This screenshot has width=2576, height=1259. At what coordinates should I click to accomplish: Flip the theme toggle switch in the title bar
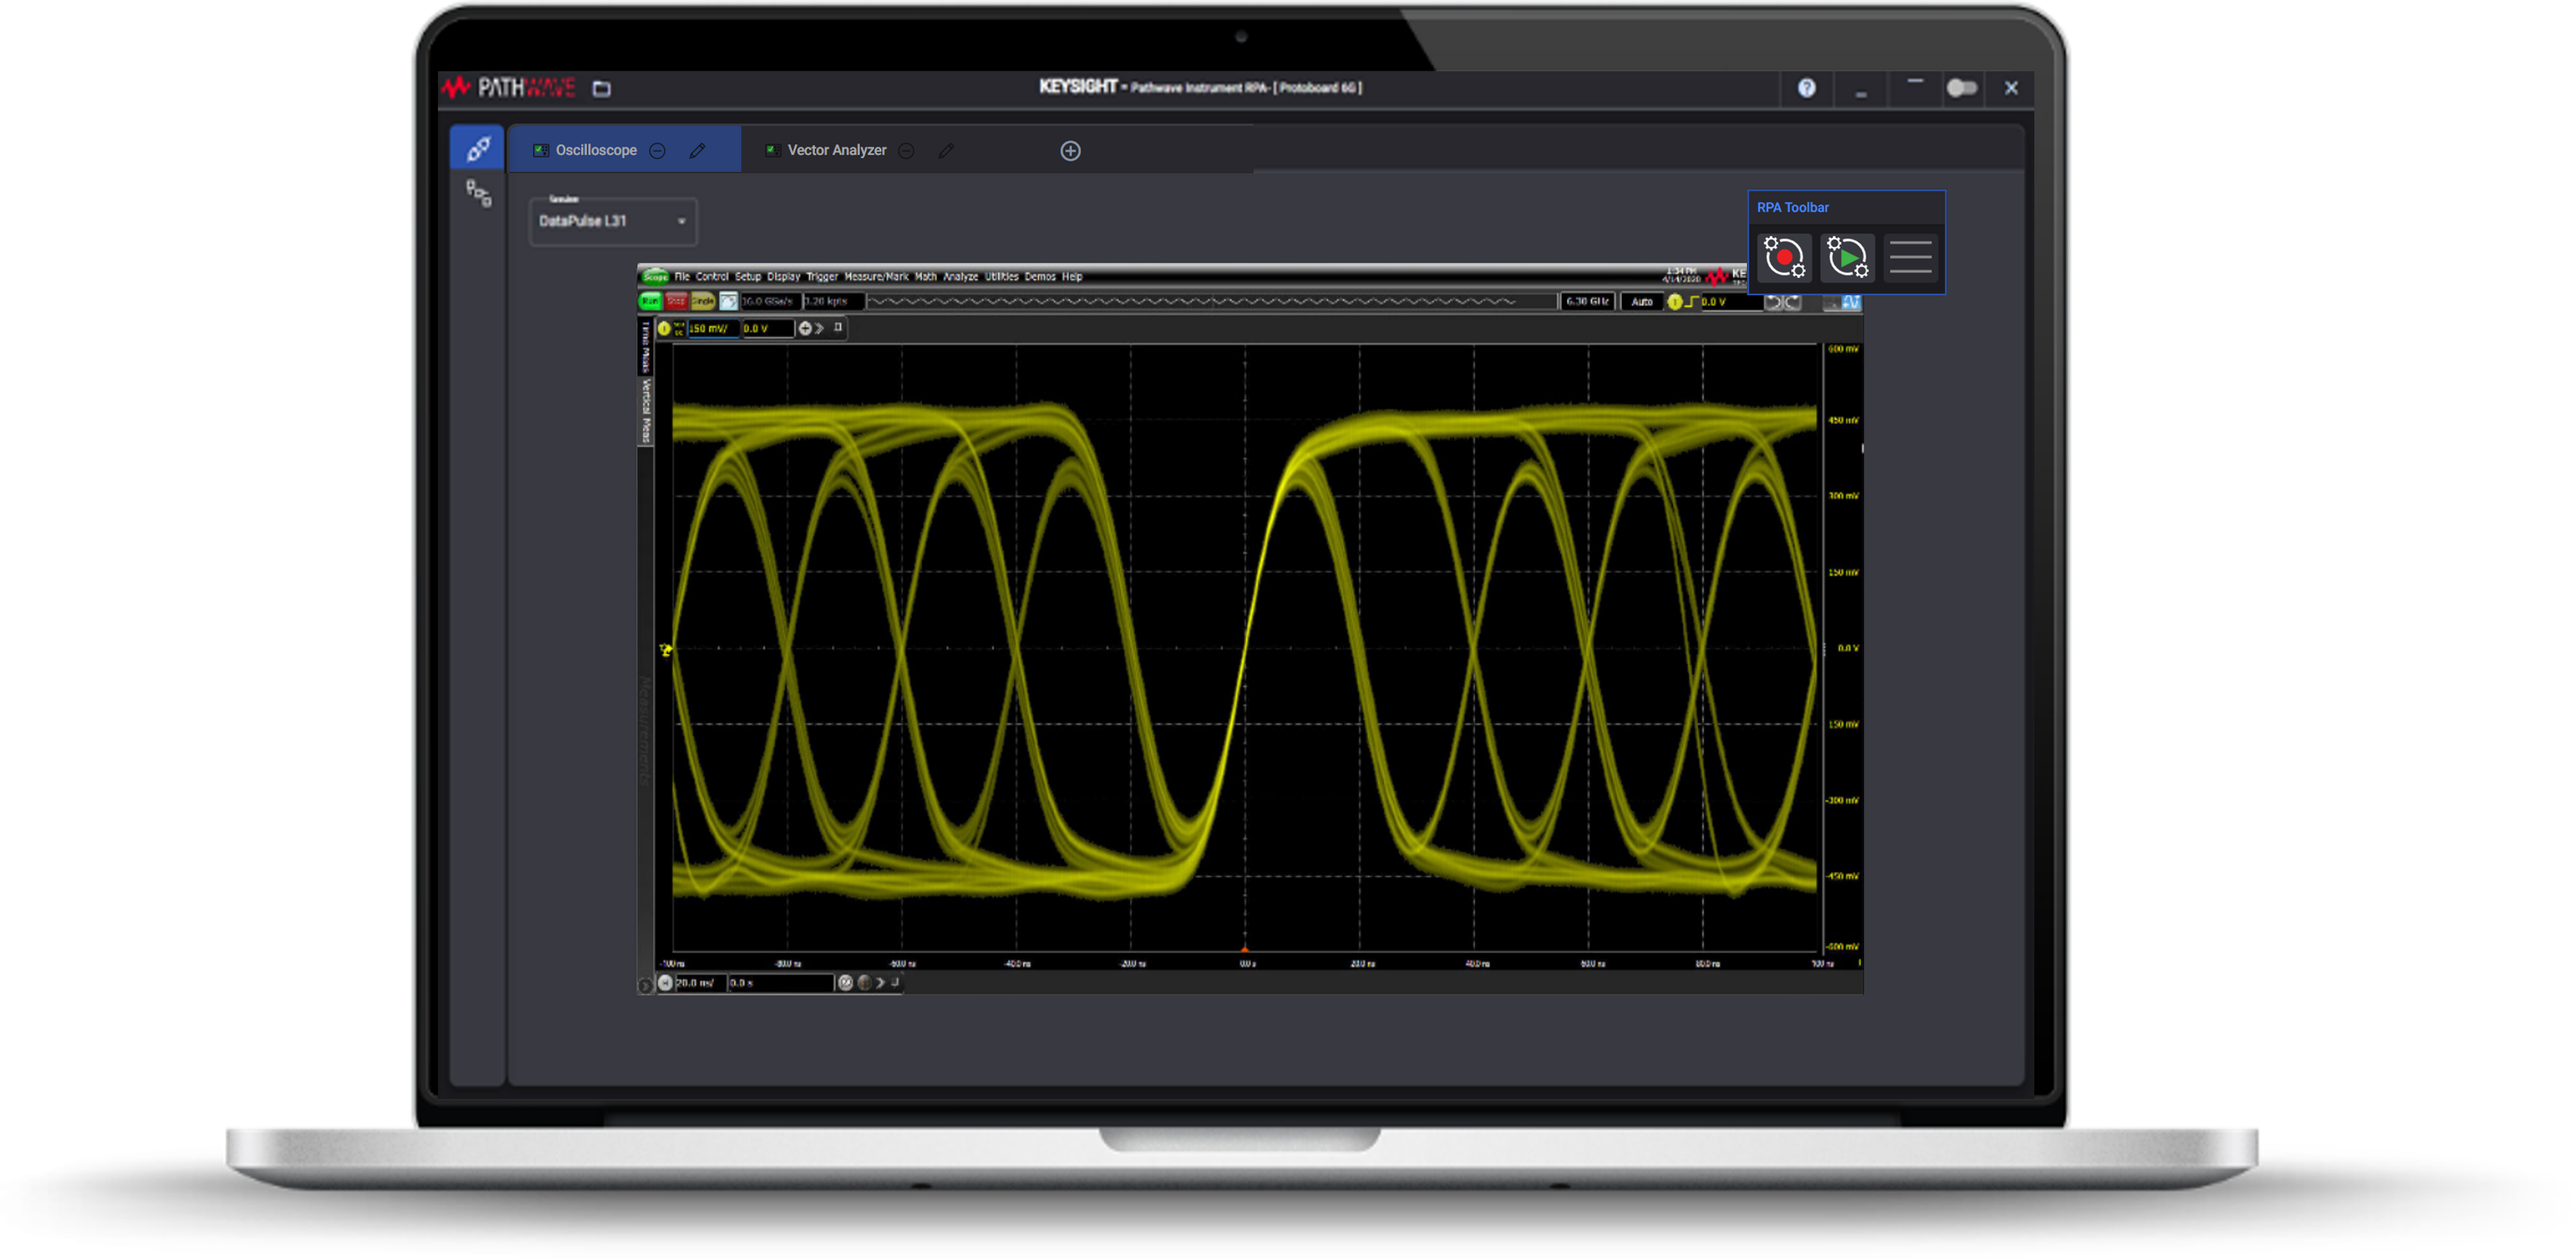tap(1962, 88)
